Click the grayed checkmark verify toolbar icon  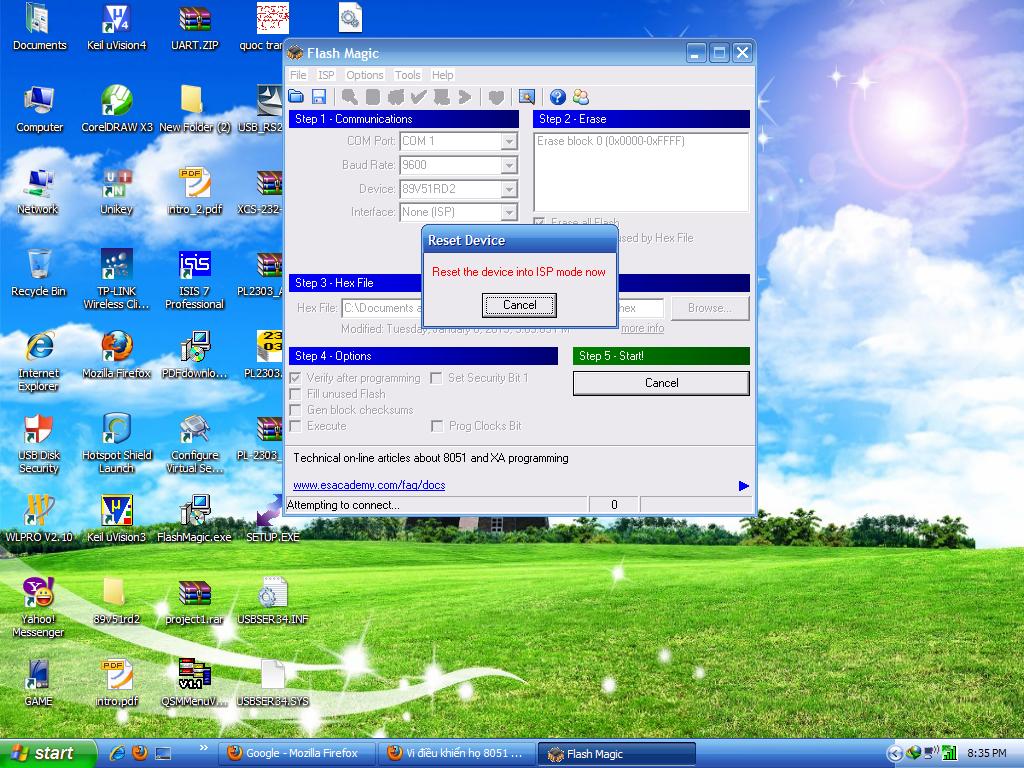coord(419,97)
